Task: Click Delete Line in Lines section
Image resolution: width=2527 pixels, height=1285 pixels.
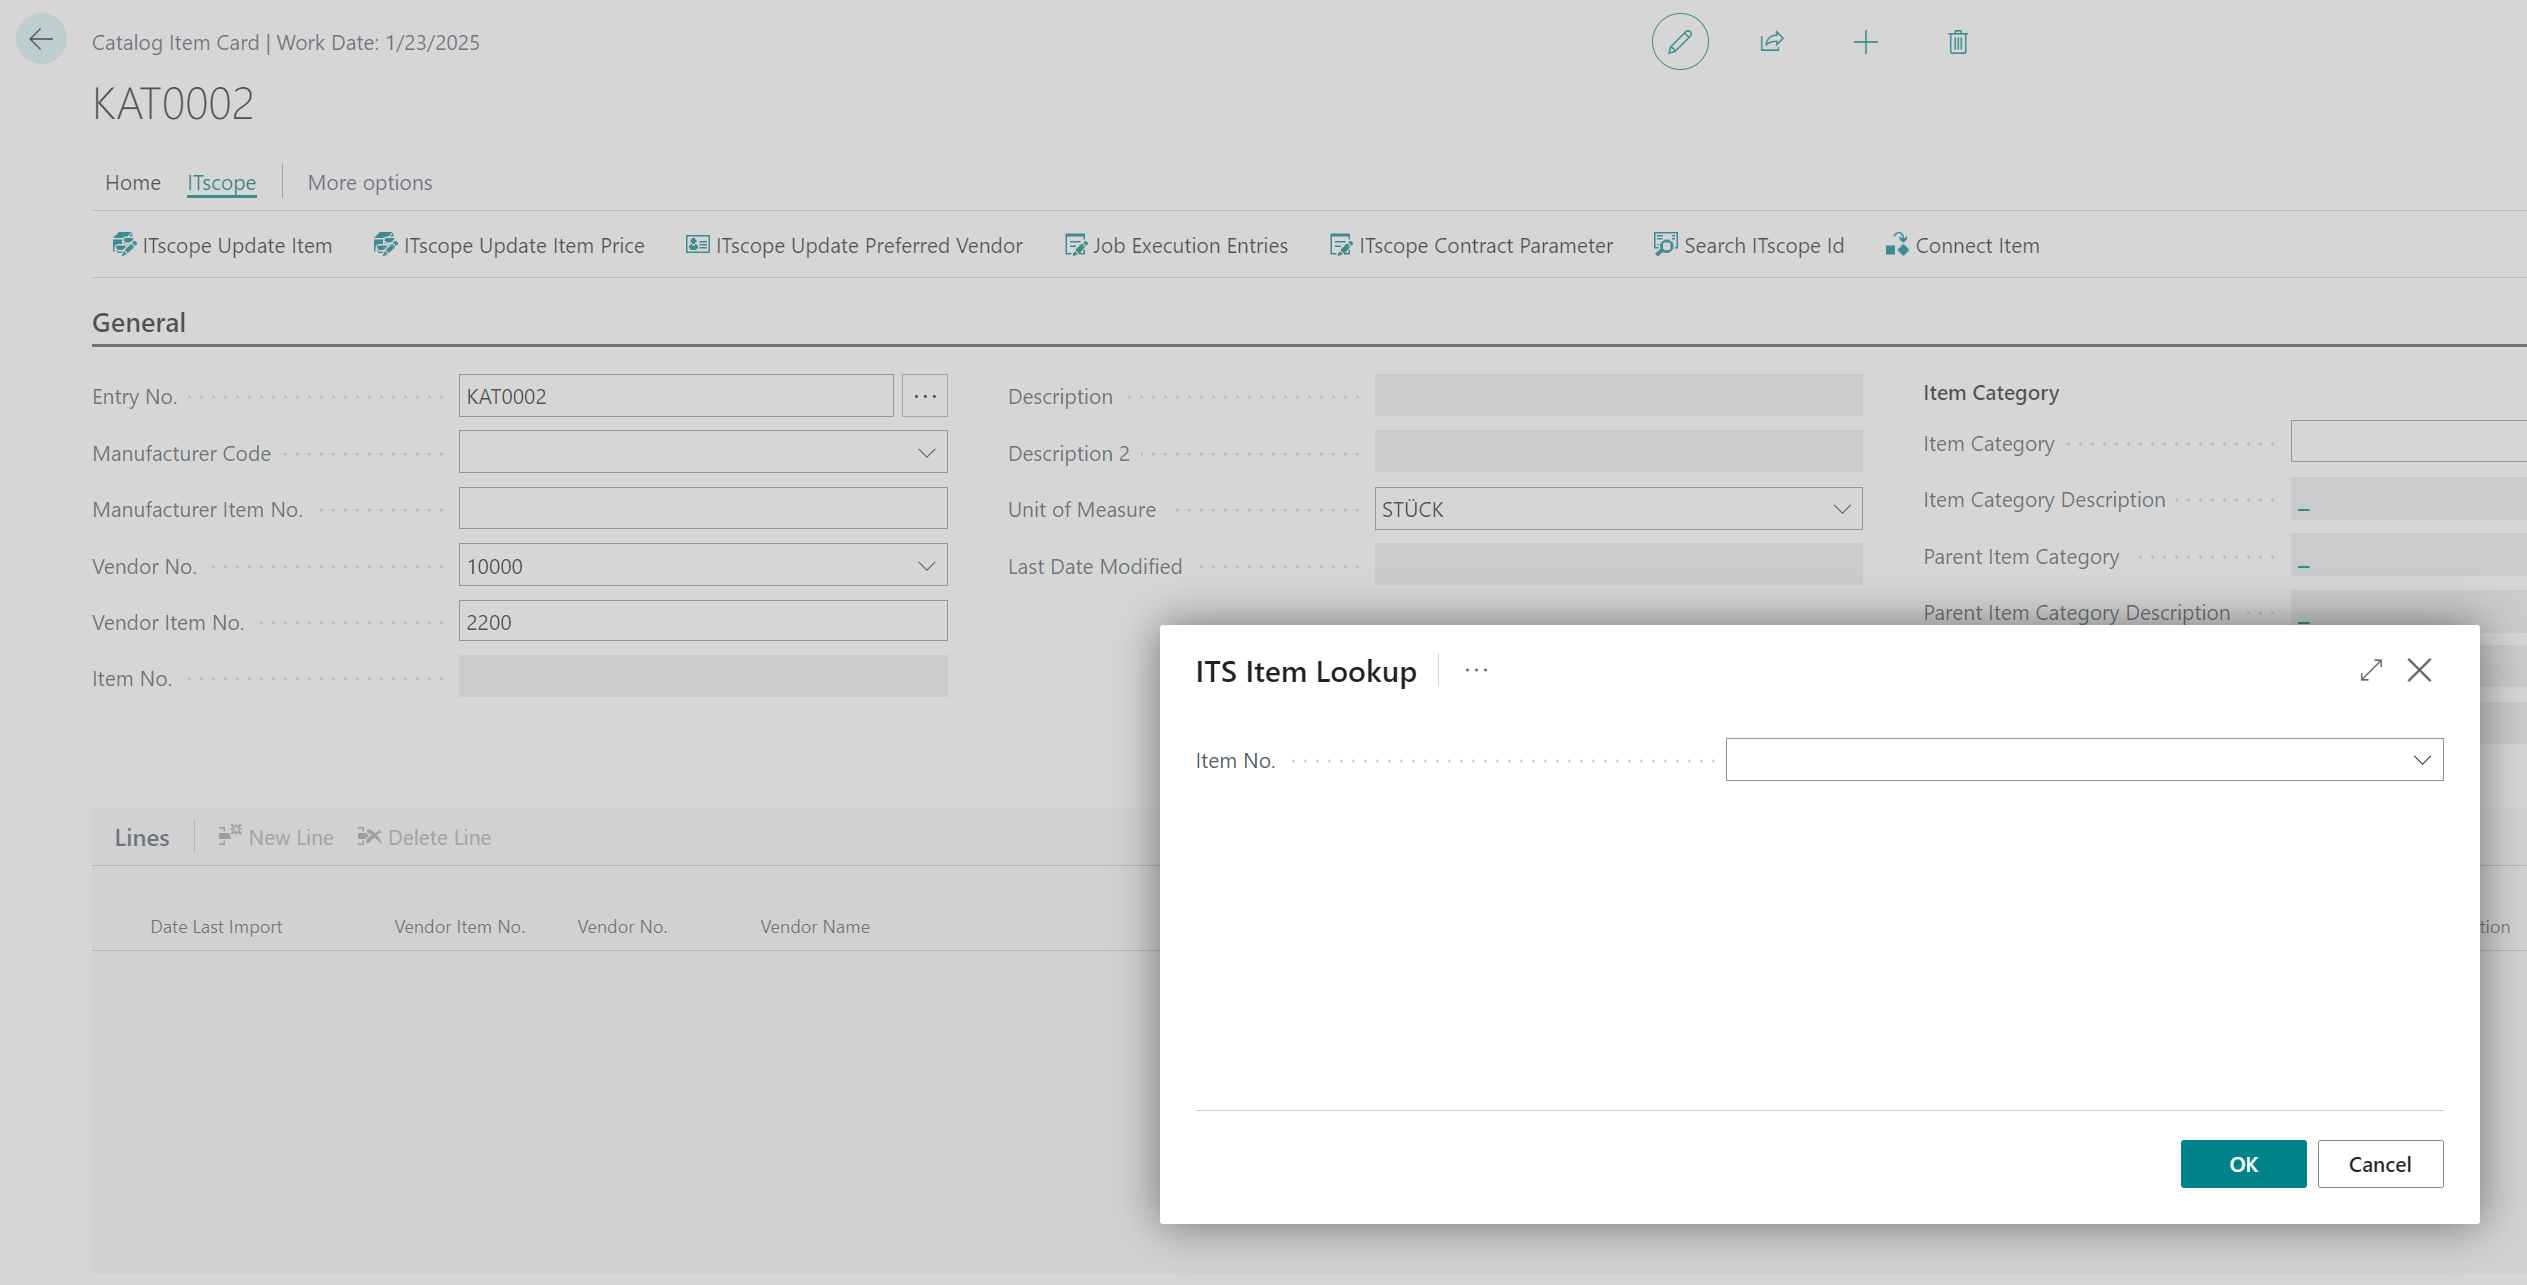Action: click(424, 836)
